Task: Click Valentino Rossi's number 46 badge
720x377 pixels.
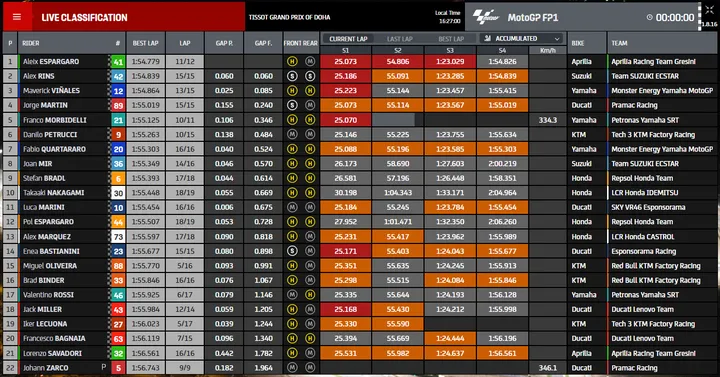Action: [x=118, y=295]
